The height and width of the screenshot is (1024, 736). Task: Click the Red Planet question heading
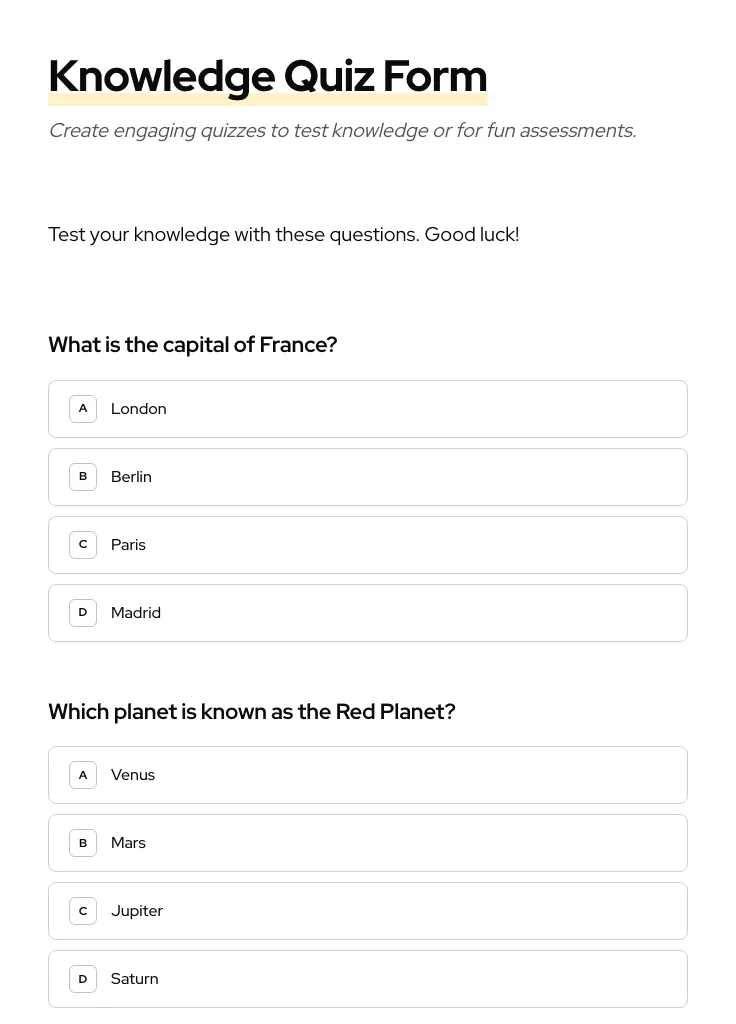[252, 711]
